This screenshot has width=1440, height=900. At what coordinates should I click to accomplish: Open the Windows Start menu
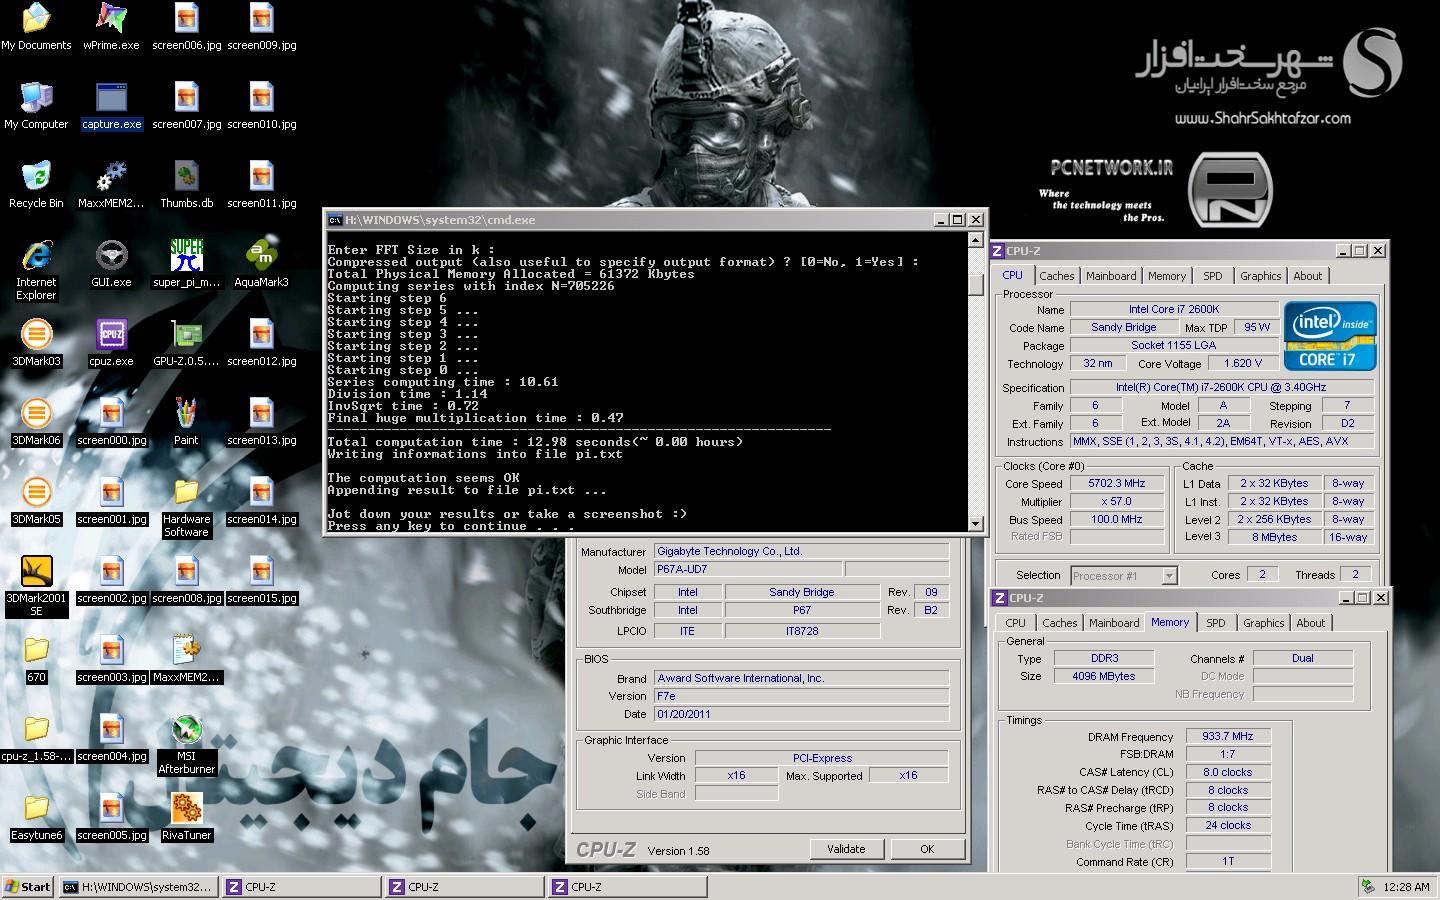tap(28, 887)
